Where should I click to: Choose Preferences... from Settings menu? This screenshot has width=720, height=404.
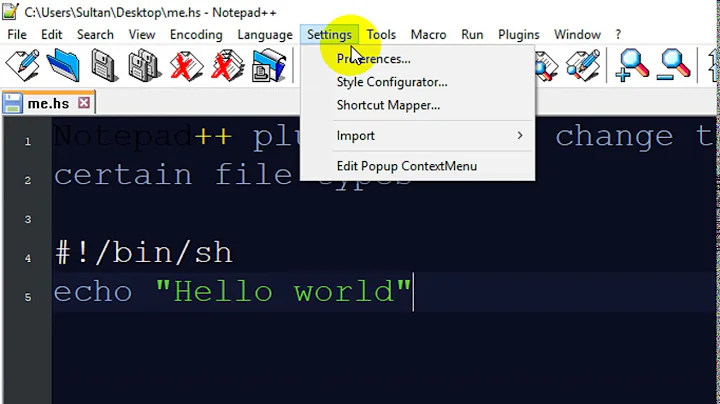[x=417, y=59]
